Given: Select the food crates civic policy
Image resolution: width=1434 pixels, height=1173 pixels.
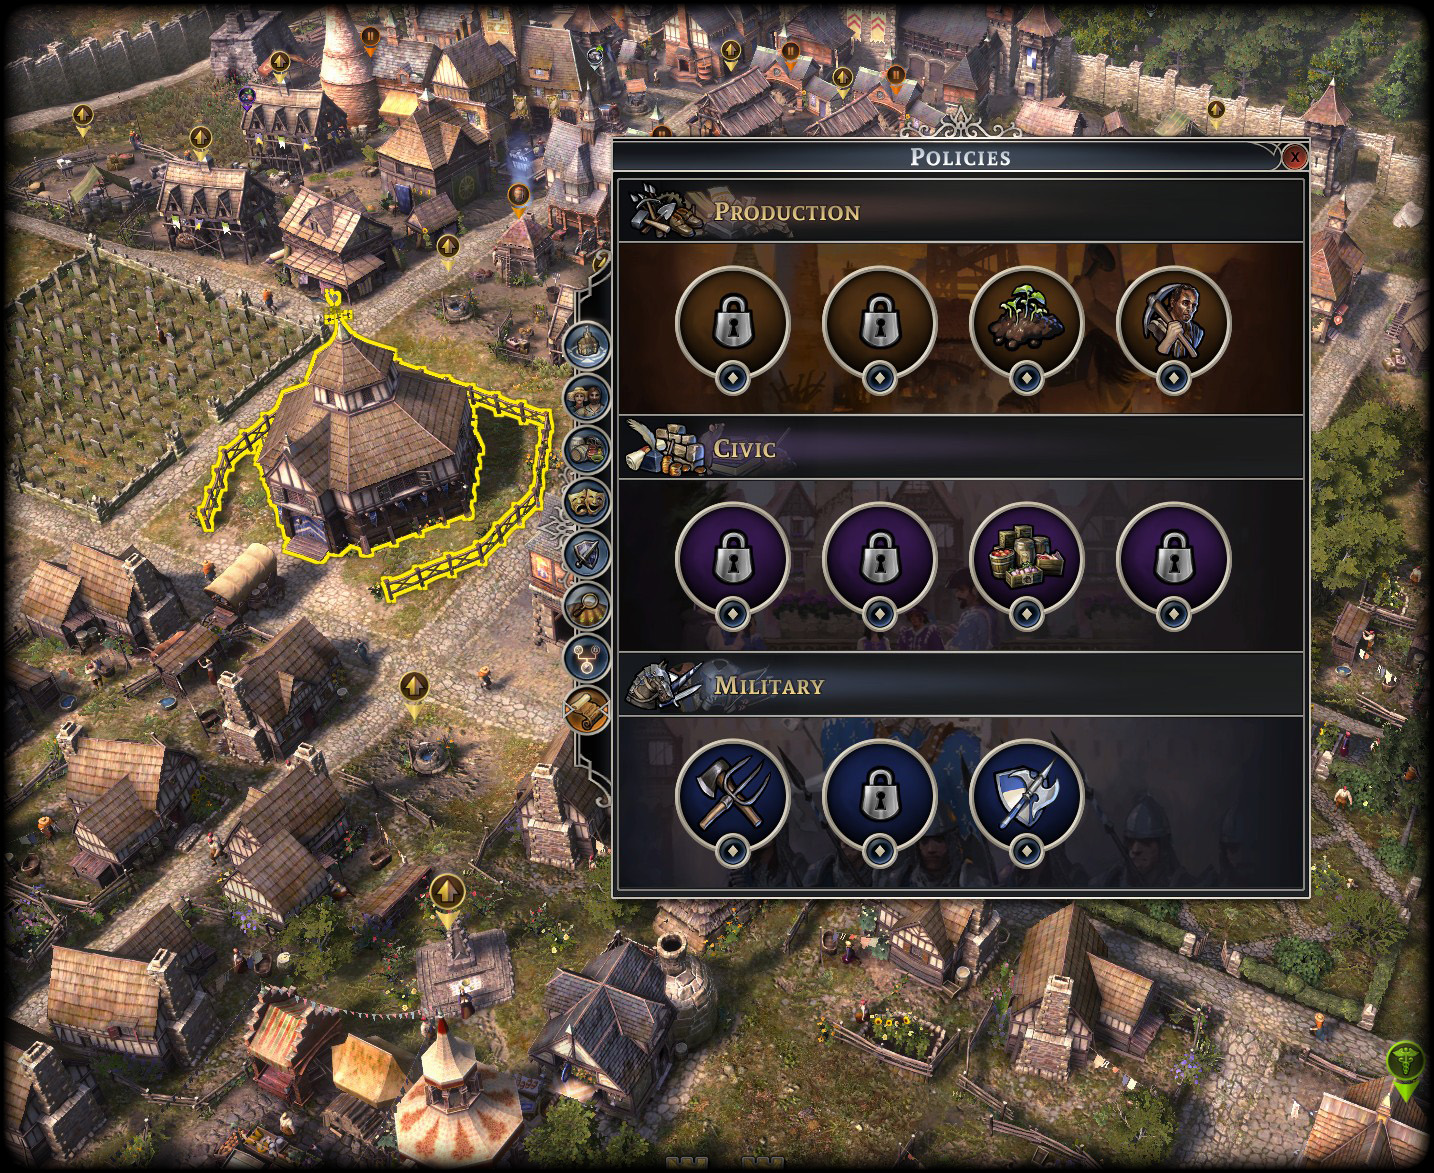Looking at the screenshot, I should click(1027, 558).
